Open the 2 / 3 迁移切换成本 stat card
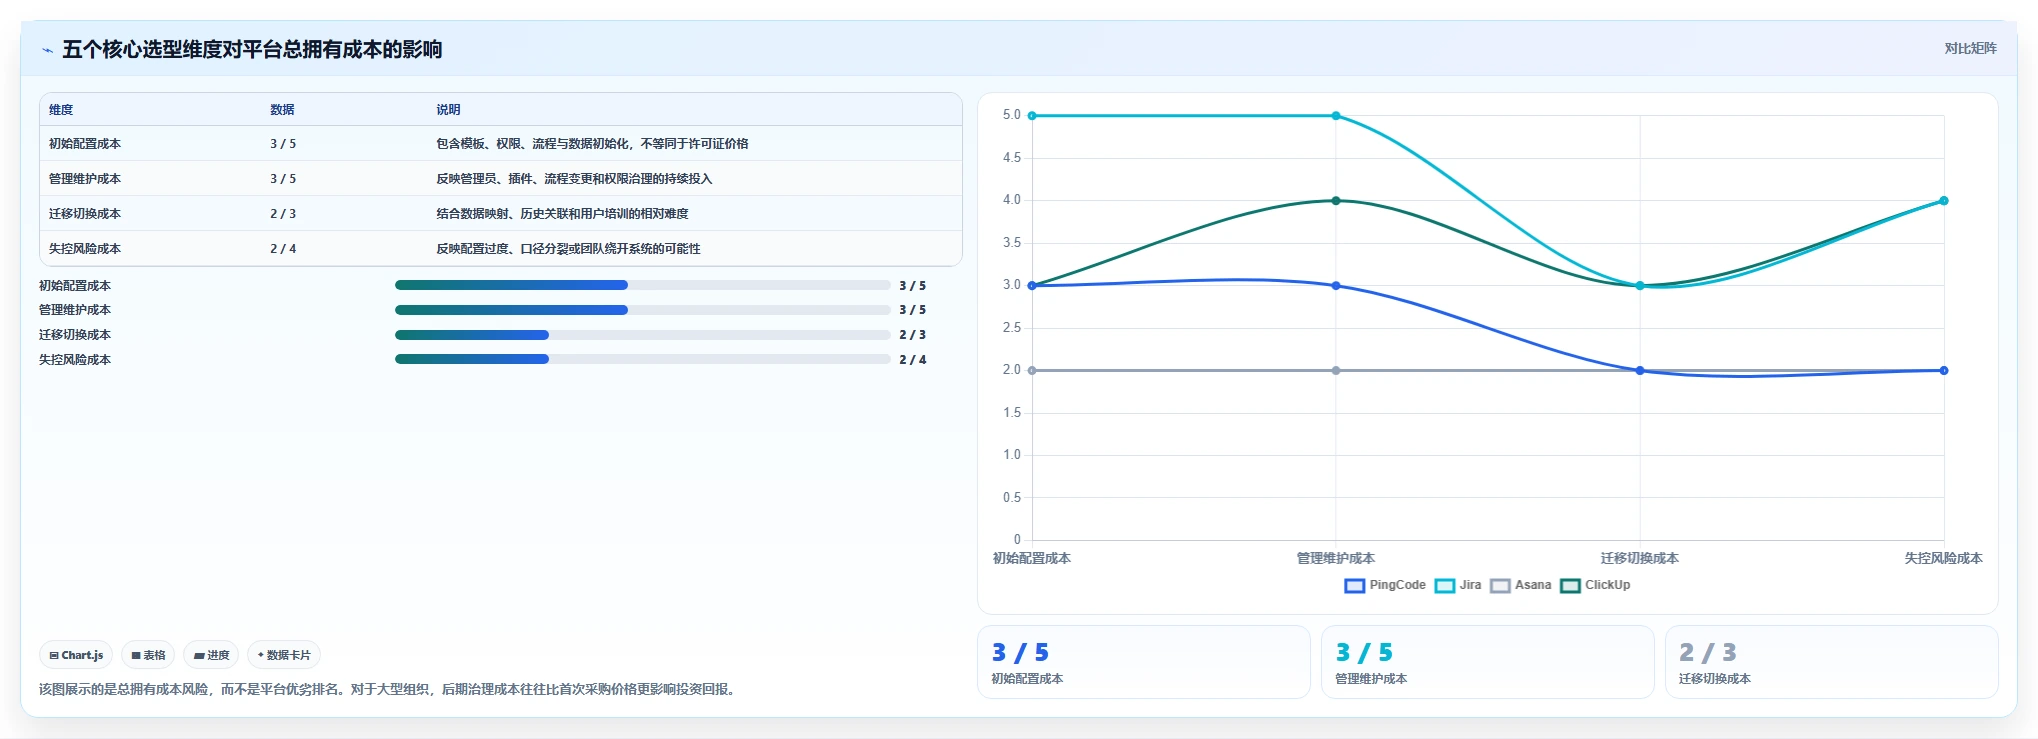This screenshot has width=2038, height=739. [1831, 662]
